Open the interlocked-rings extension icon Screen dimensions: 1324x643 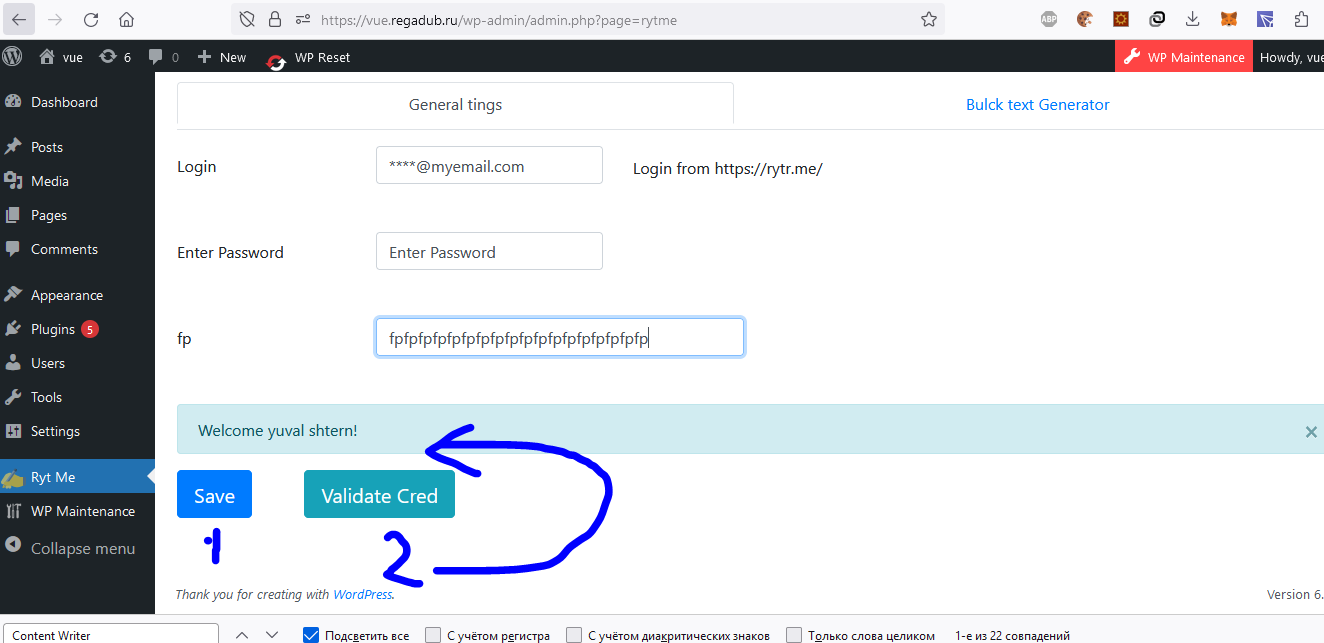(x=1157, y=19)
